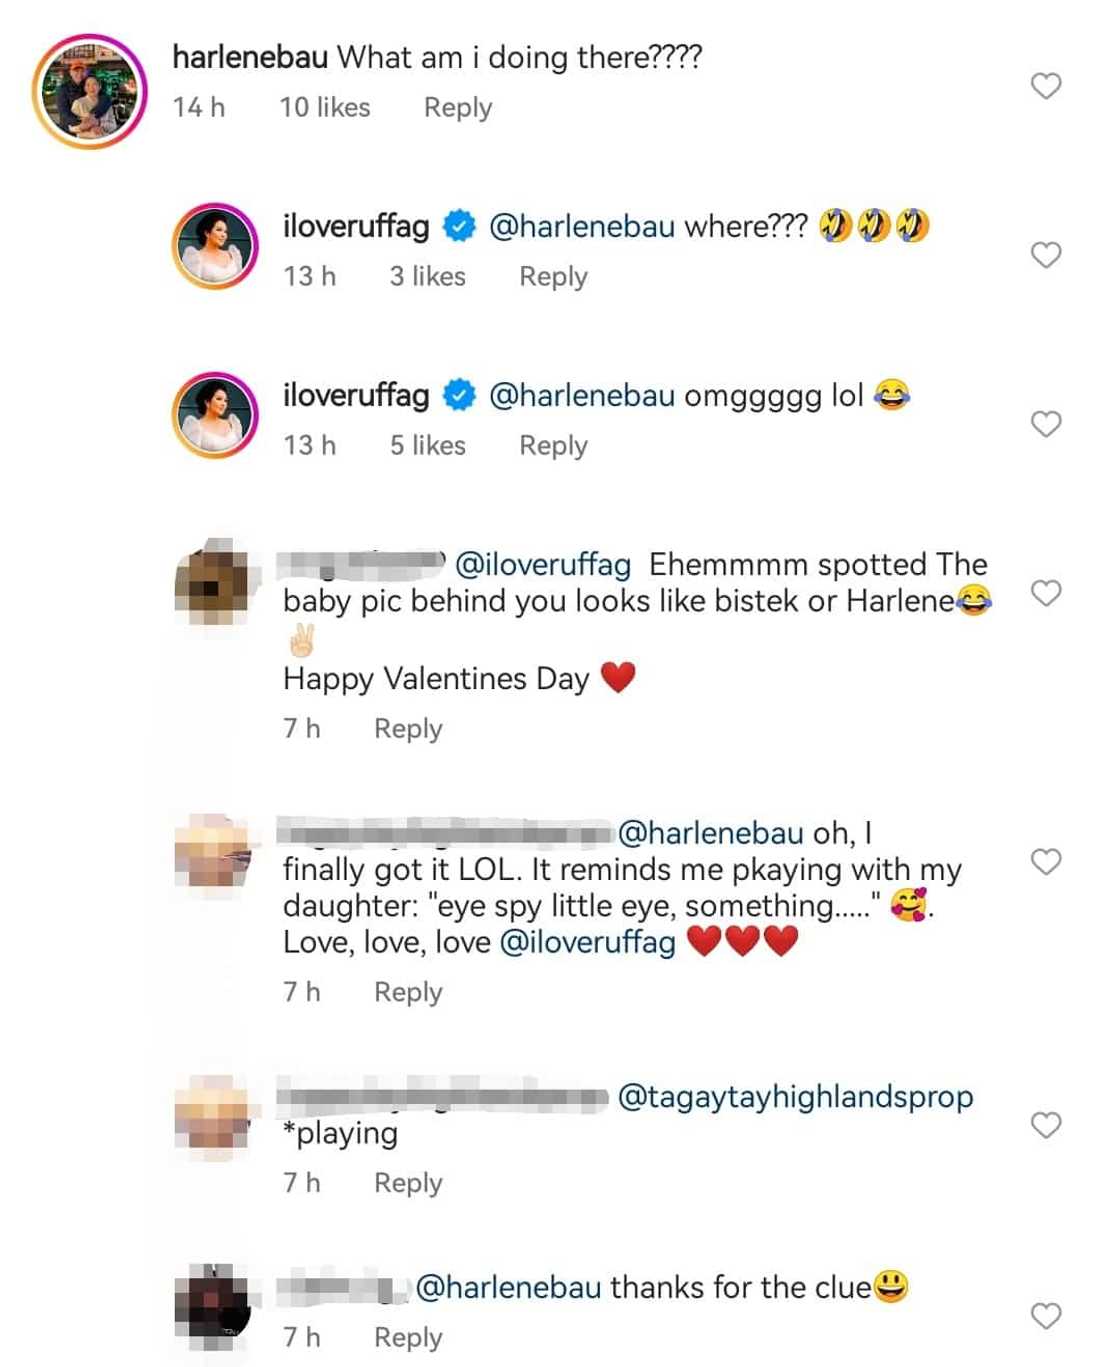Open harlenebau's profile picture story ring
Screen dimensions: 1120x1367
(x=90, y=91)
